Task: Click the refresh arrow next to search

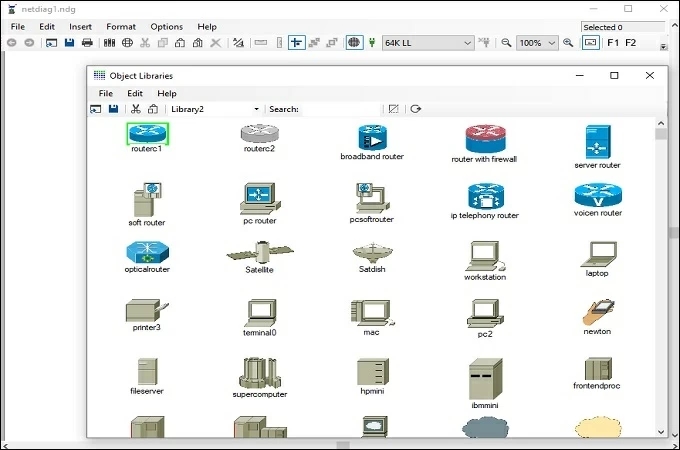Action: [x=416, y=109]
